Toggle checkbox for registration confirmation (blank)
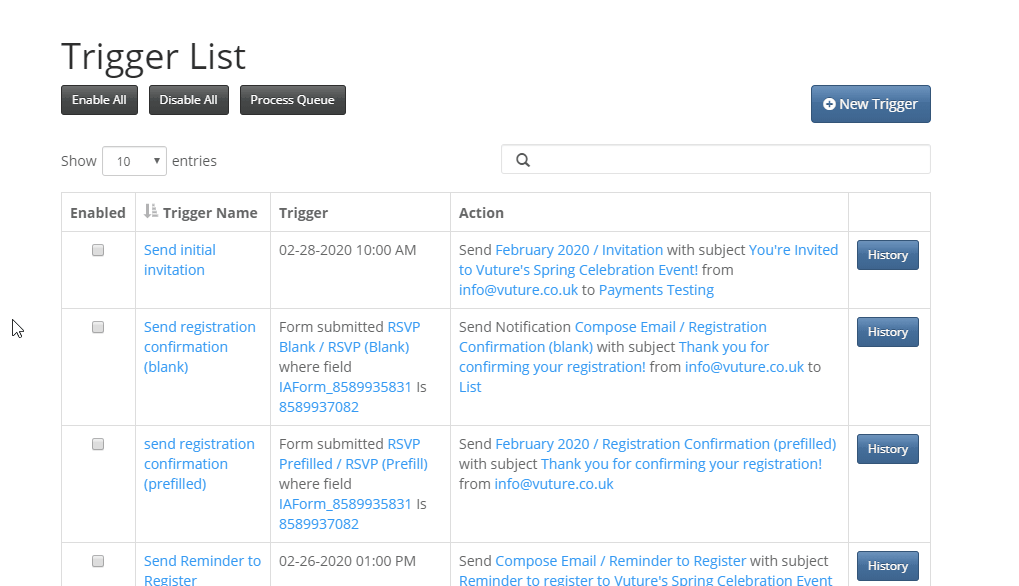The height and width of the screenshot is (586, 1019). pos(98,327)
